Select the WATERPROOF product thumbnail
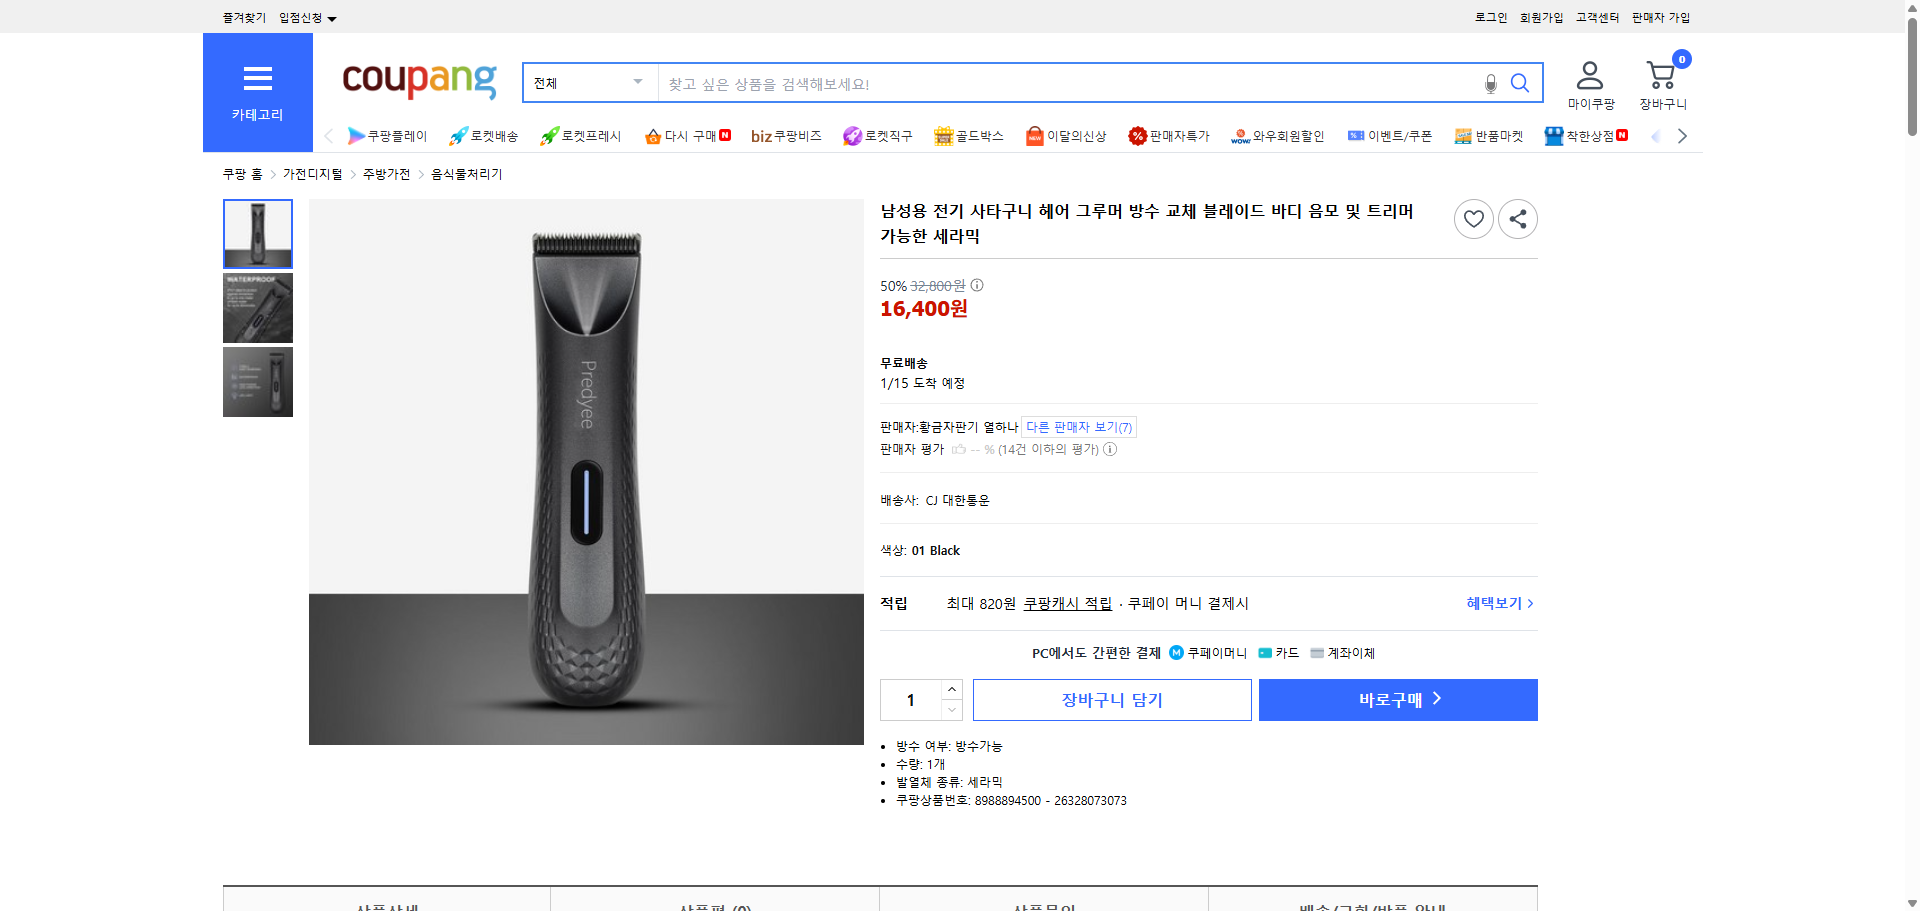 point(257,307)
